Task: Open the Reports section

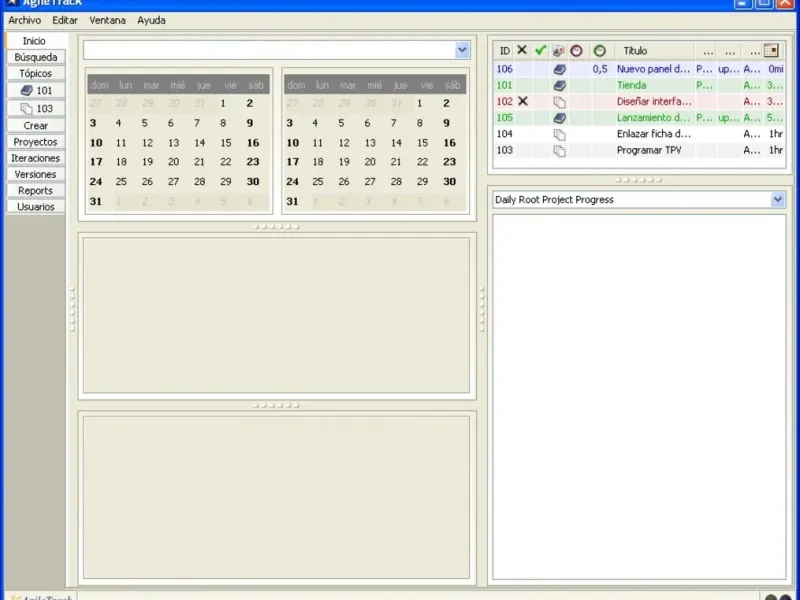Action: pos(36,190)
